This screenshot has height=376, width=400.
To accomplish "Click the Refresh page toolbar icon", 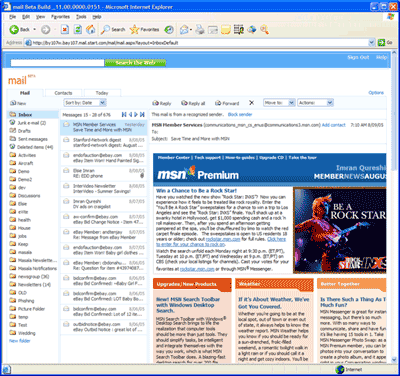I will click(78, 30).
